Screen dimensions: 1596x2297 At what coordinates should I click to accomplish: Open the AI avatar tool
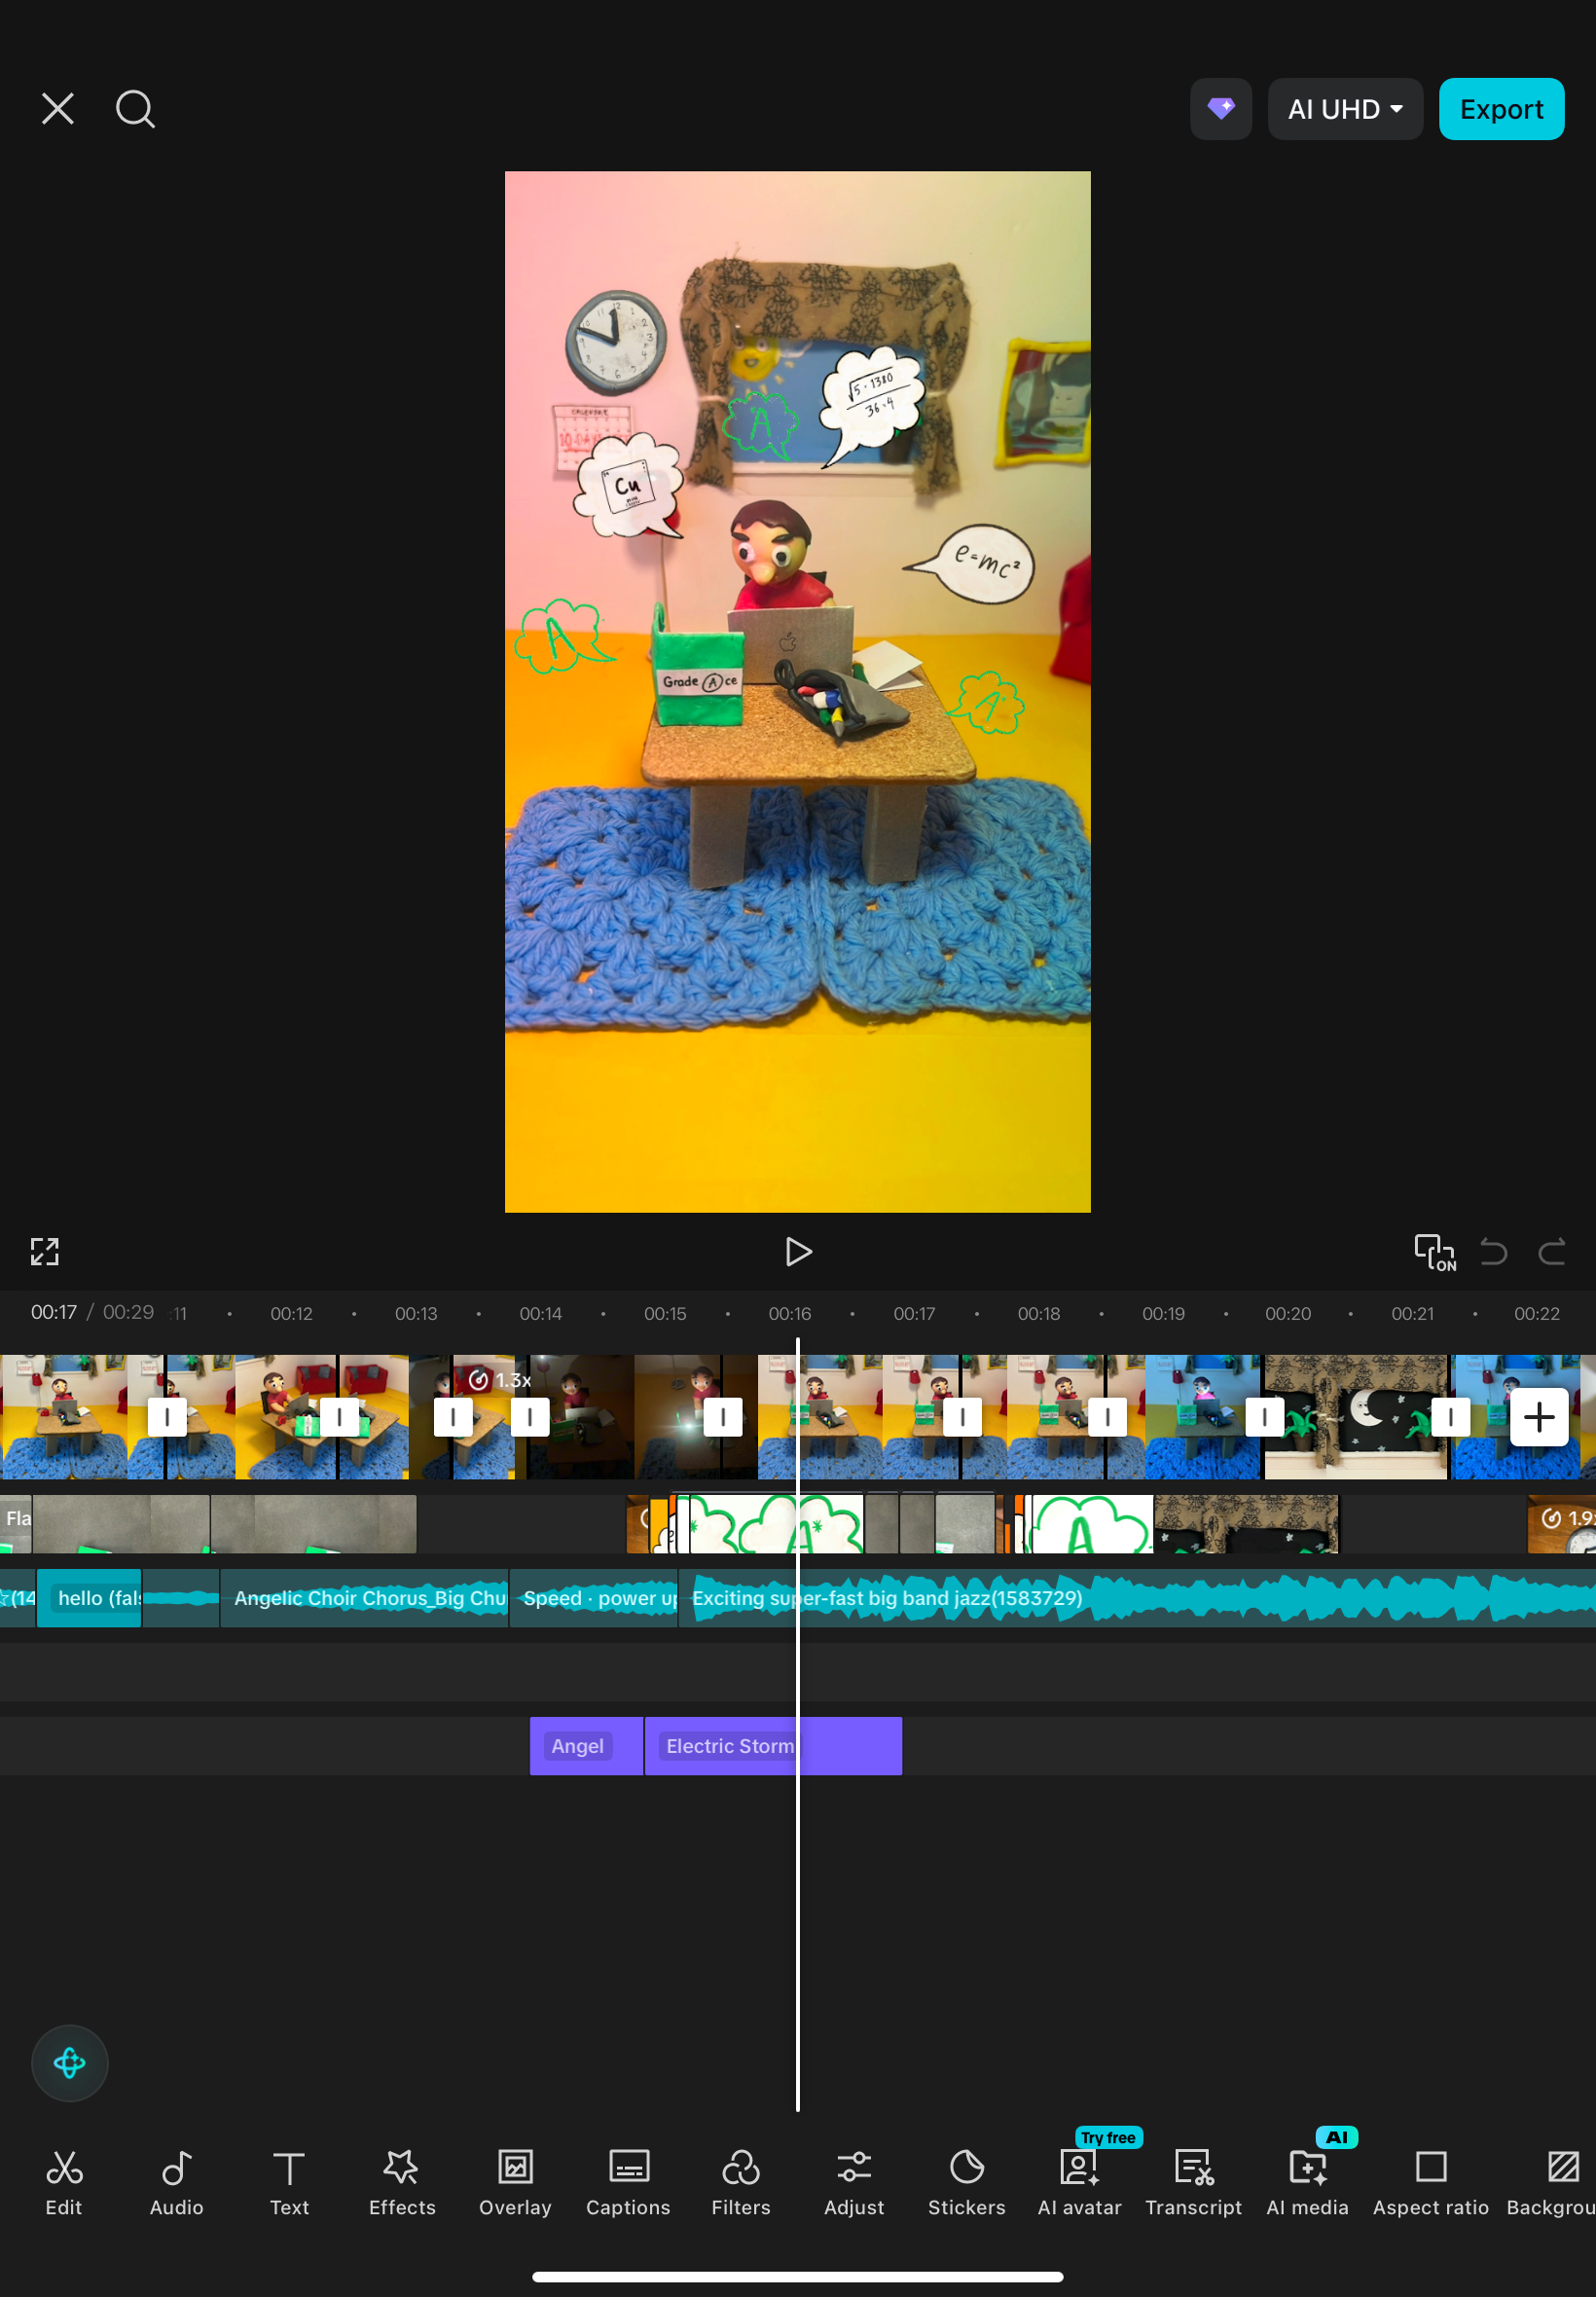pyautogui.click(x=1079, y=2183)
